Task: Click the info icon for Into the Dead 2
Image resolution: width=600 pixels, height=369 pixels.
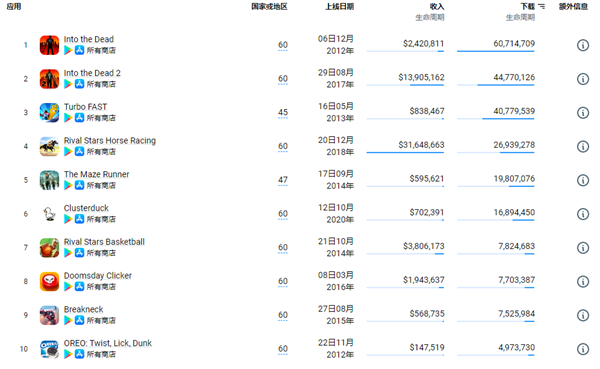Action: tap(582, 79)
